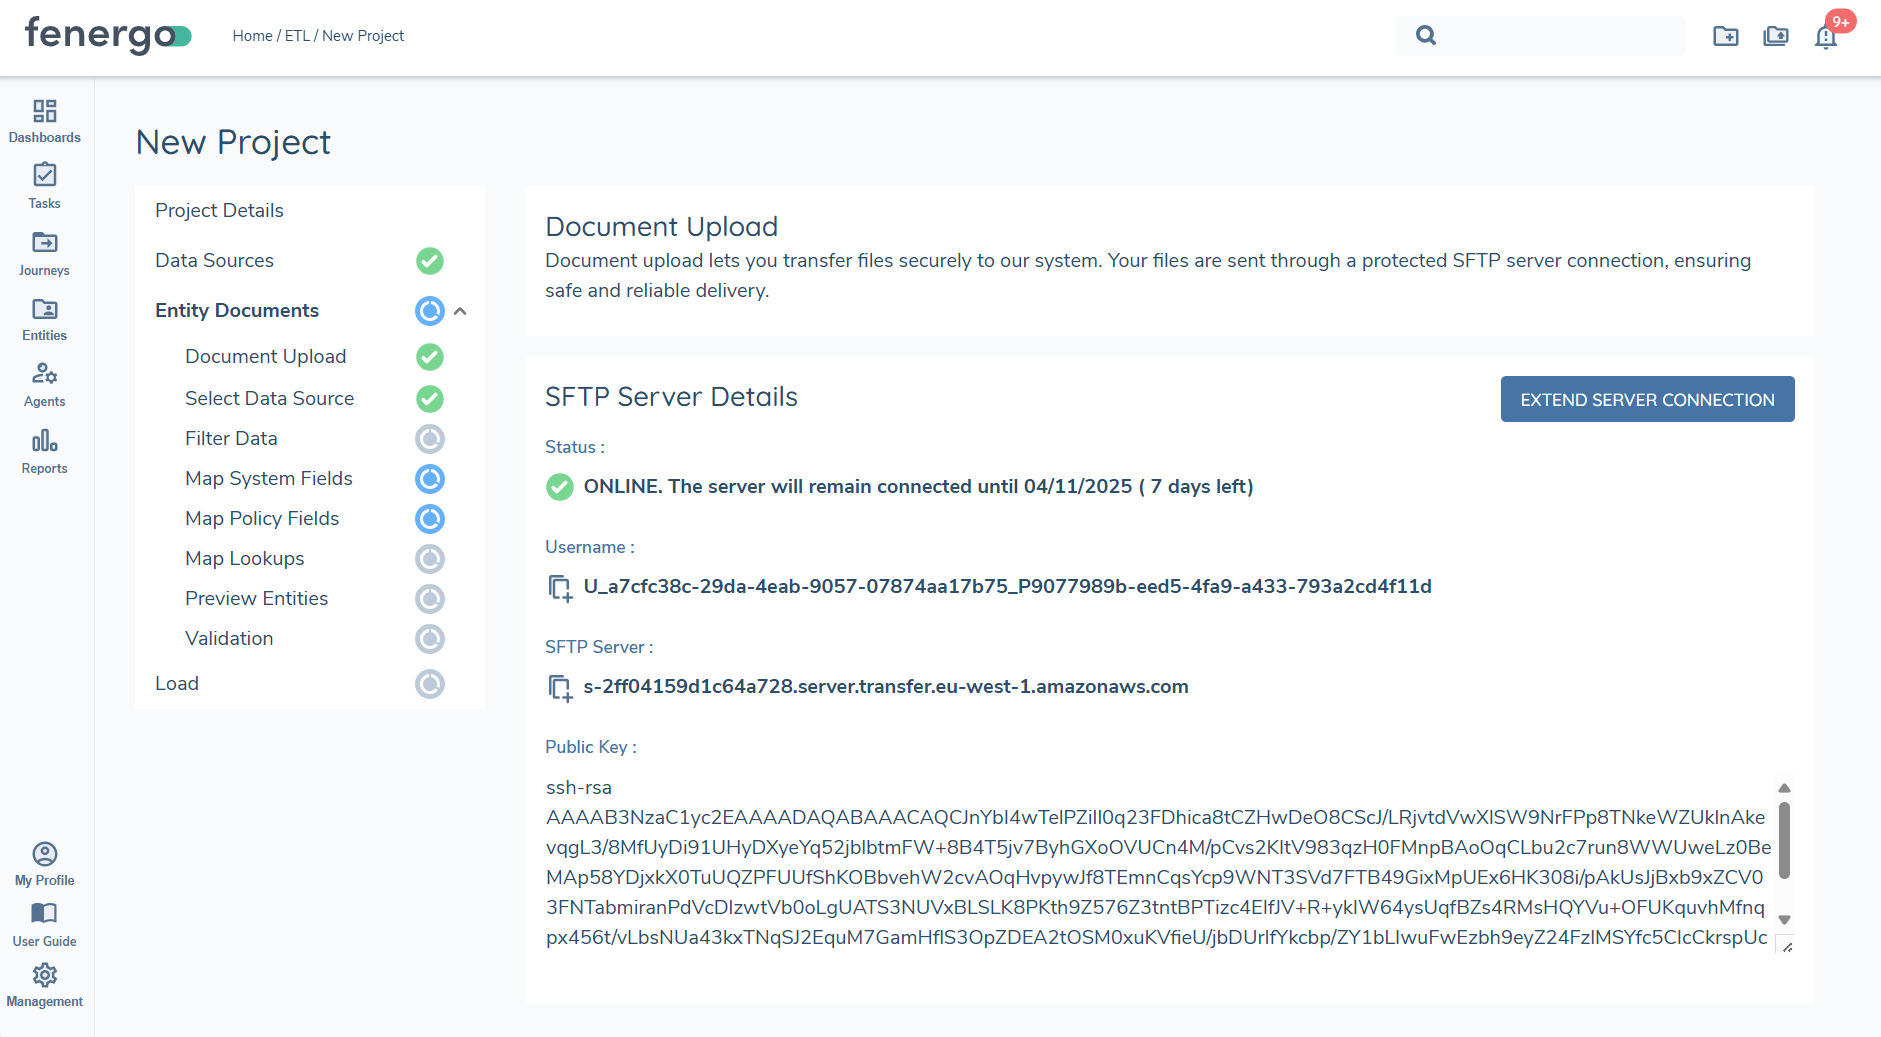
Task: Select the Map Lookups step
Action: [244, 558]
